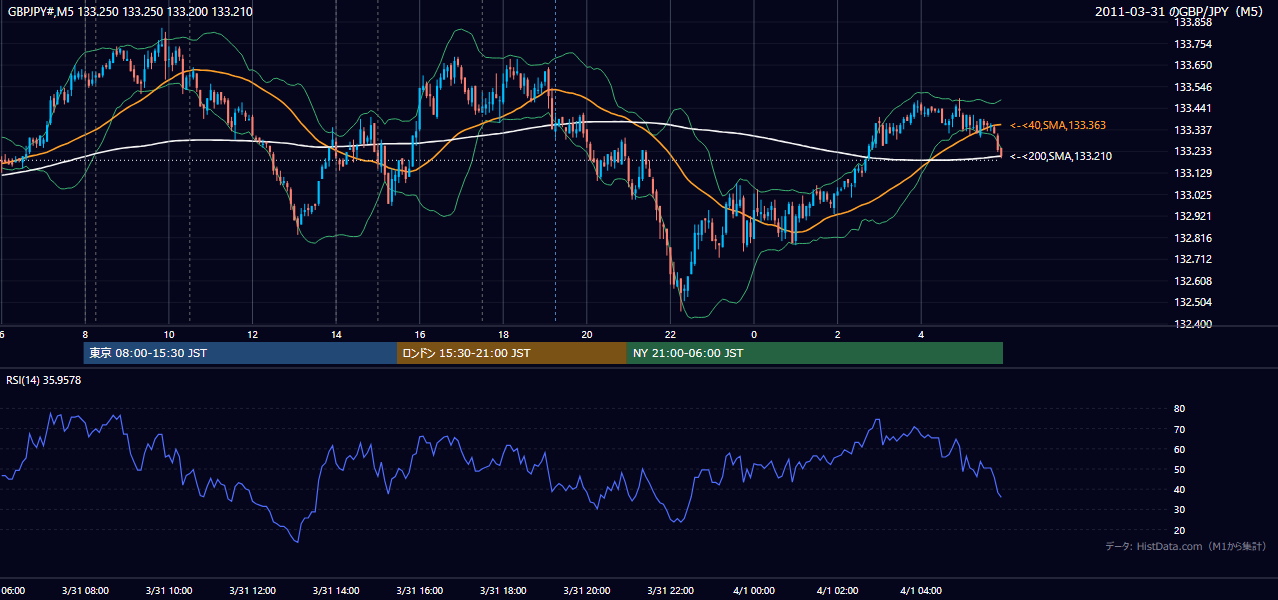1278x600 pixels.
Task: Click the 3/31 22:00 time label
Action: (671, 590)
